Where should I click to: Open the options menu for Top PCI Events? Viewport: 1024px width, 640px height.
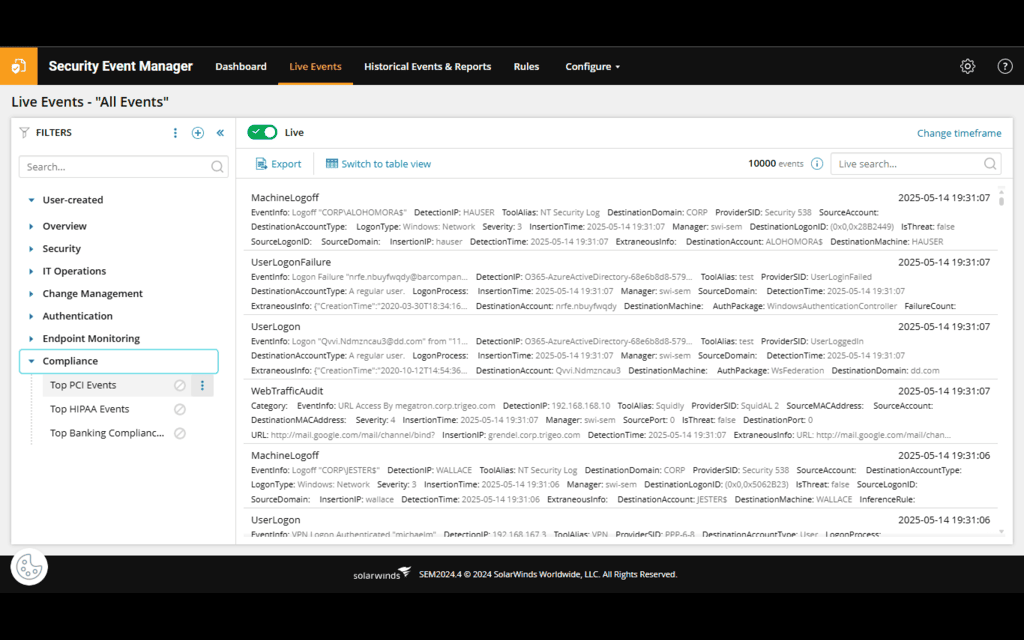pyautogui.click(x=203, y=385)
